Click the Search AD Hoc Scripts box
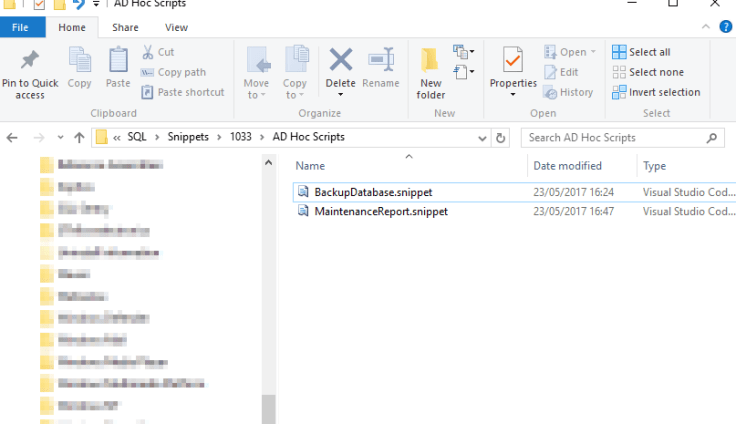The width and height of the screenshot is (736, 424). tap(612, 138)
